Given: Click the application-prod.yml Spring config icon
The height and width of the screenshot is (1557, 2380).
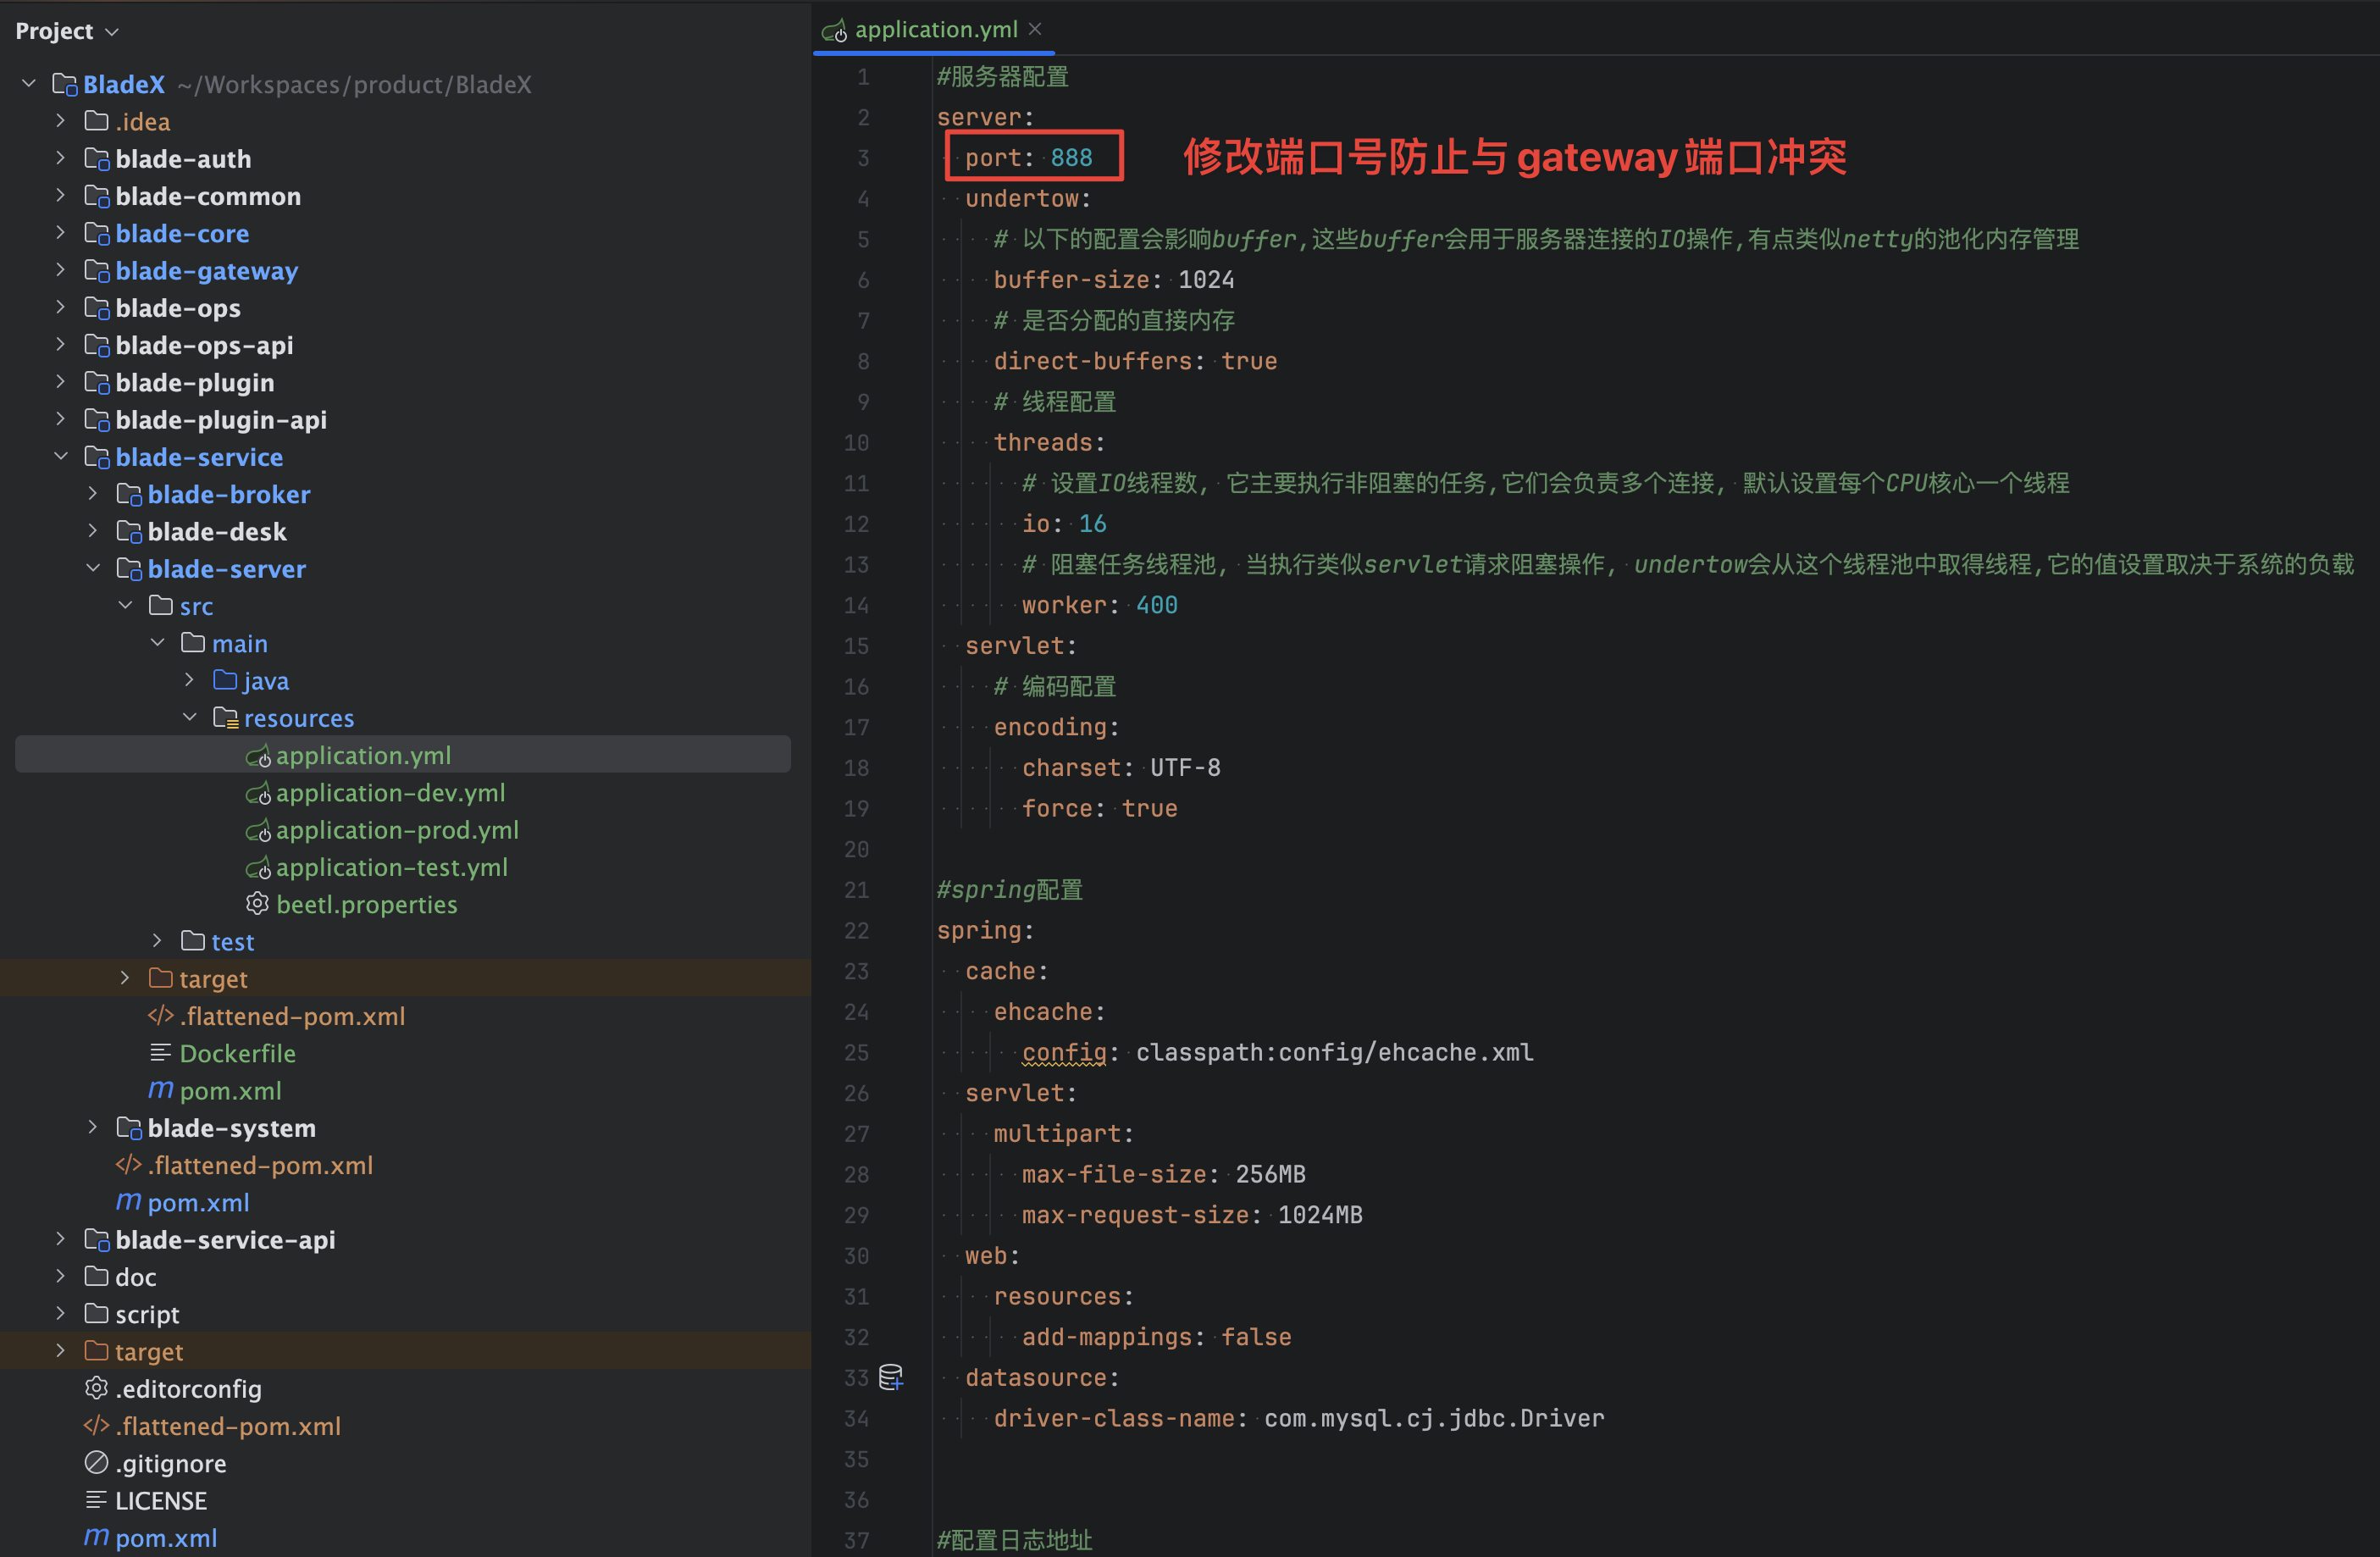Looking at the screenshot, I should [x=258, y=830].
